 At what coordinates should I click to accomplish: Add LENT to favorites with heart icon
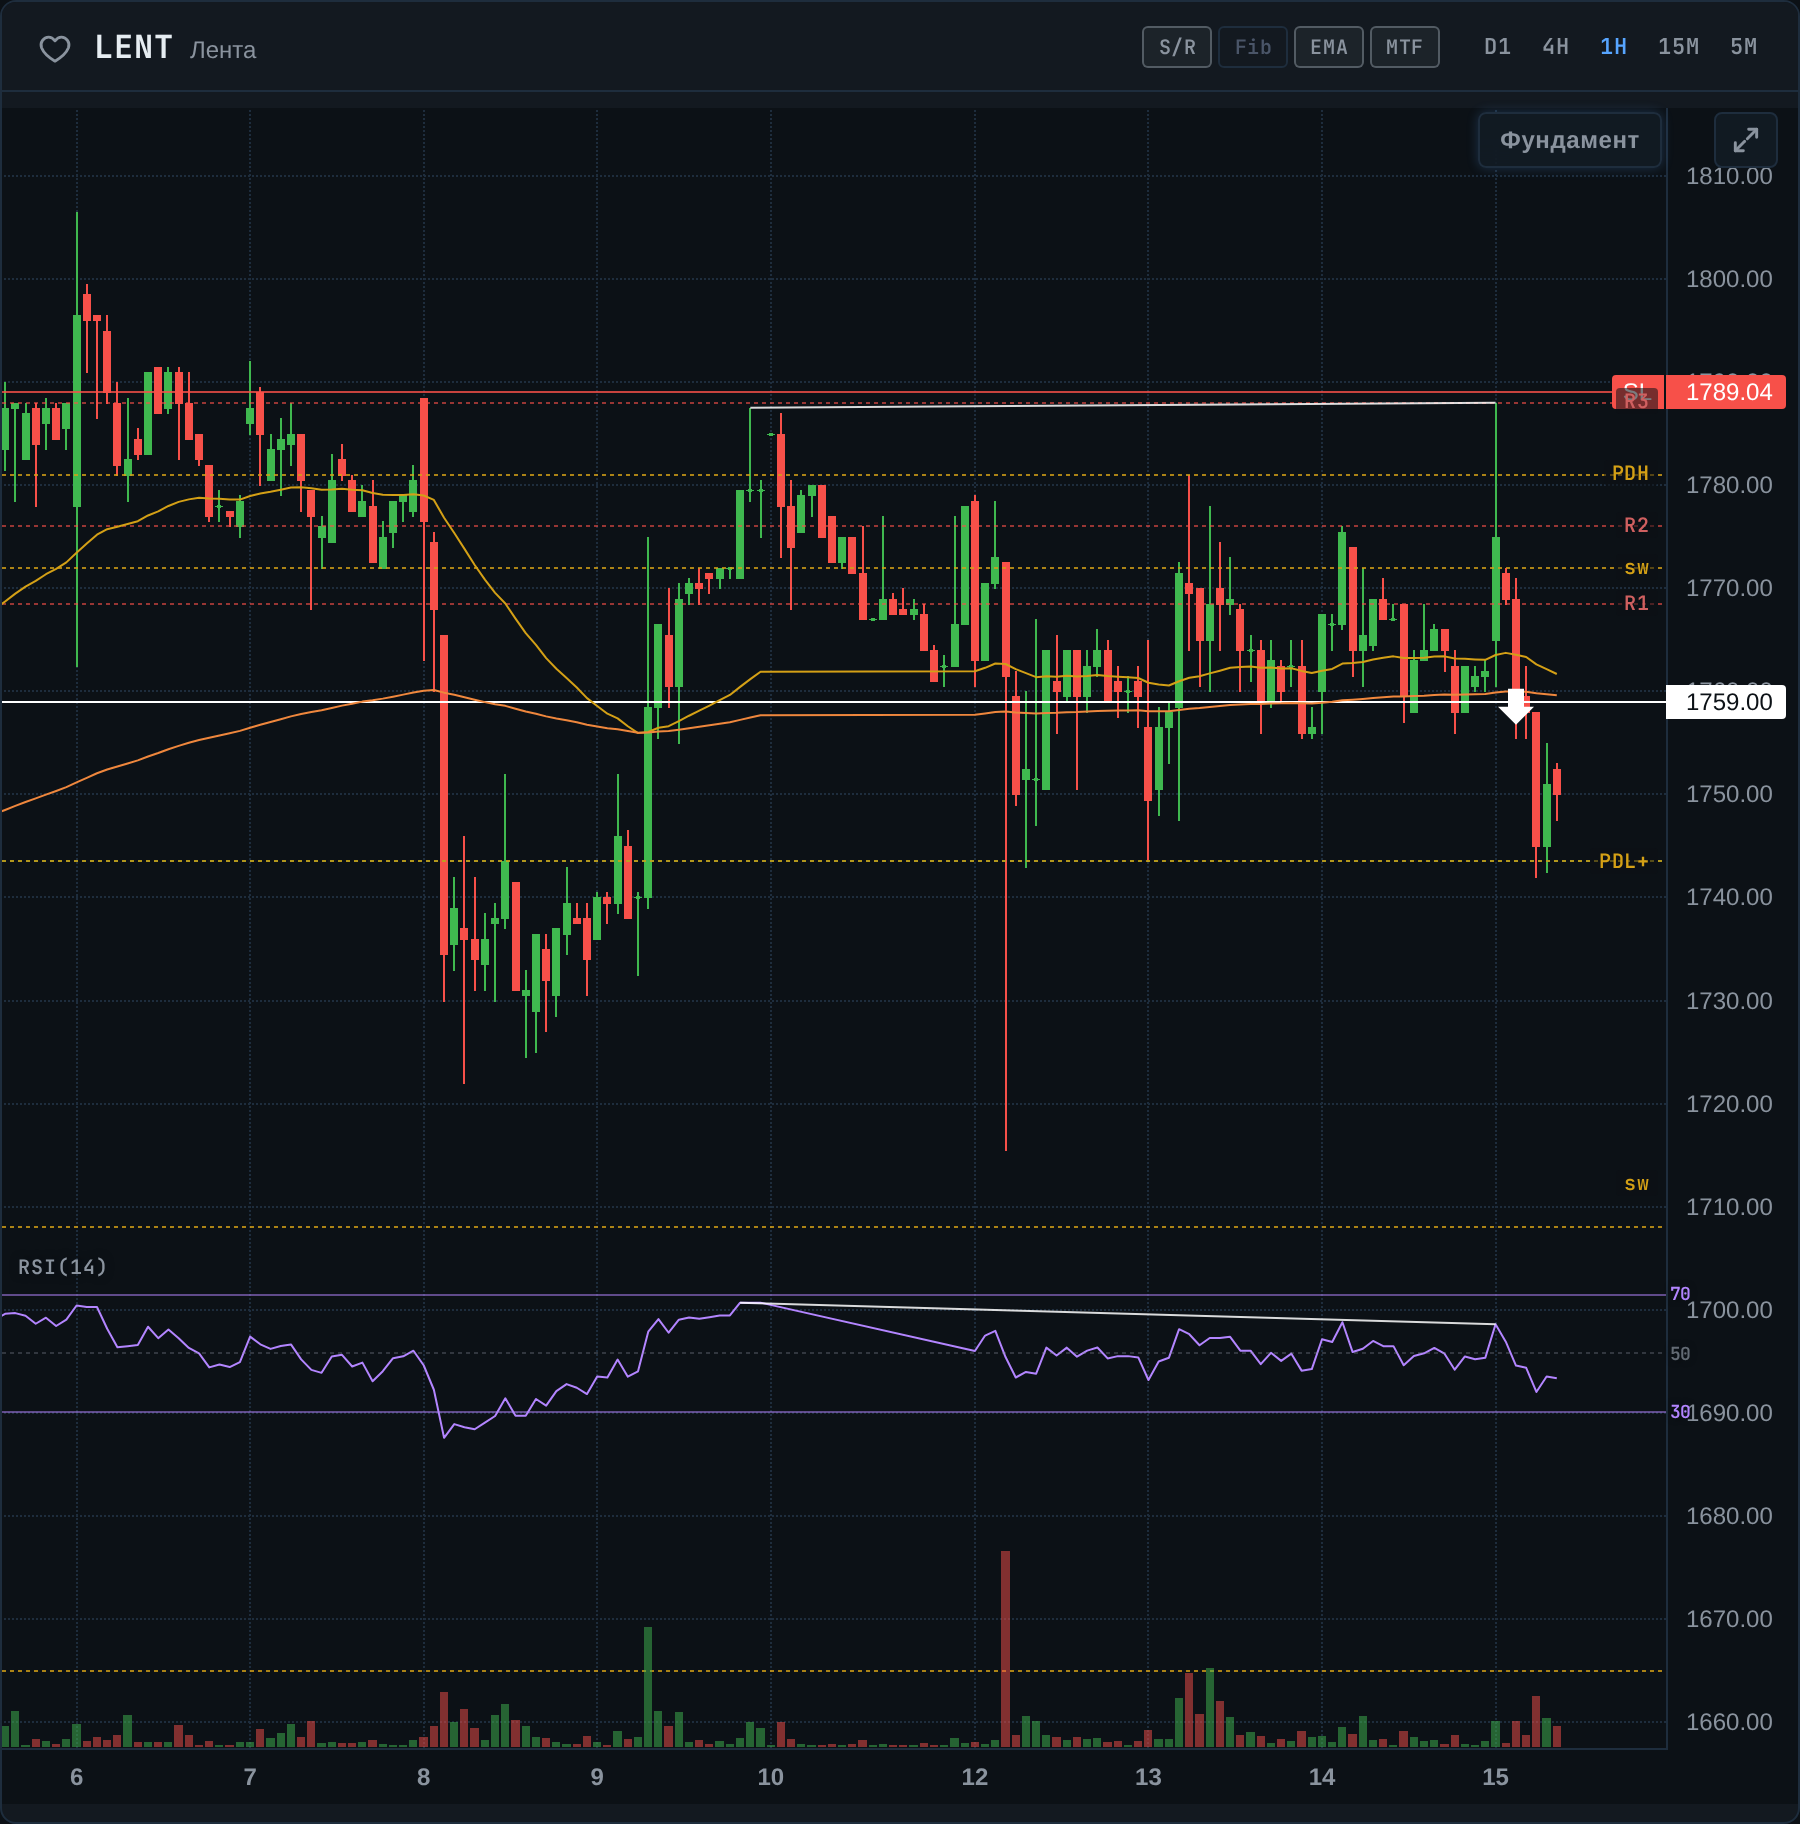click(55, 48)
